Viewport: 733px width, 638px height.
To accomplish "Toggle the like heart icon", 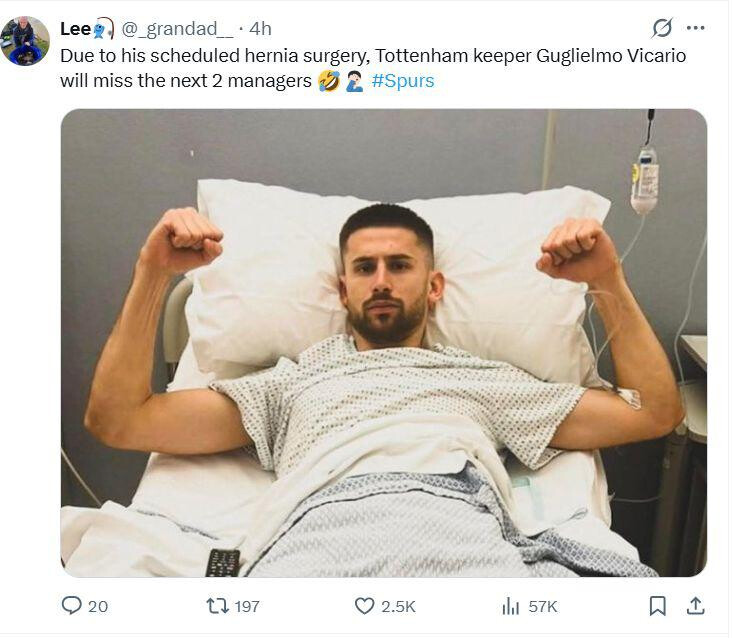I will pyautogui.click(x=365, y=606).
